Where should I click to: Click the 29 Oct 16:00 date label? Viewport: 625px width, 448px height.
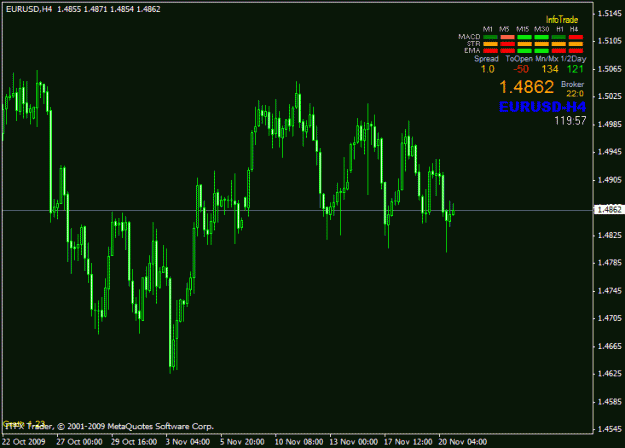(x=134, y=442)
